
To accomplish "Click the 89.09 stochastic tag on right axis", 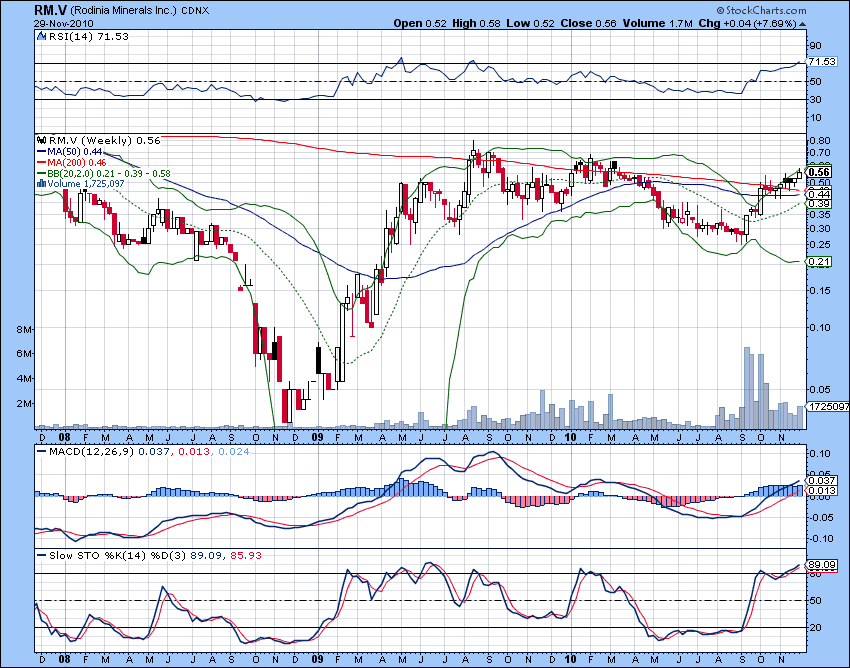I will (x=822, y=564).
